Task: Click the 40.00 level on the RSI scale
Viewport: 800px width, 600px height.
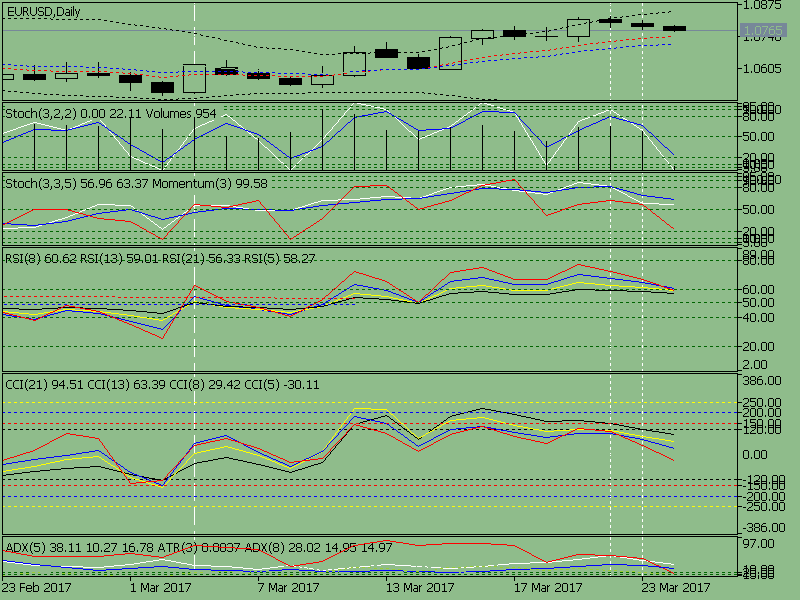Action: click(759, 317)
